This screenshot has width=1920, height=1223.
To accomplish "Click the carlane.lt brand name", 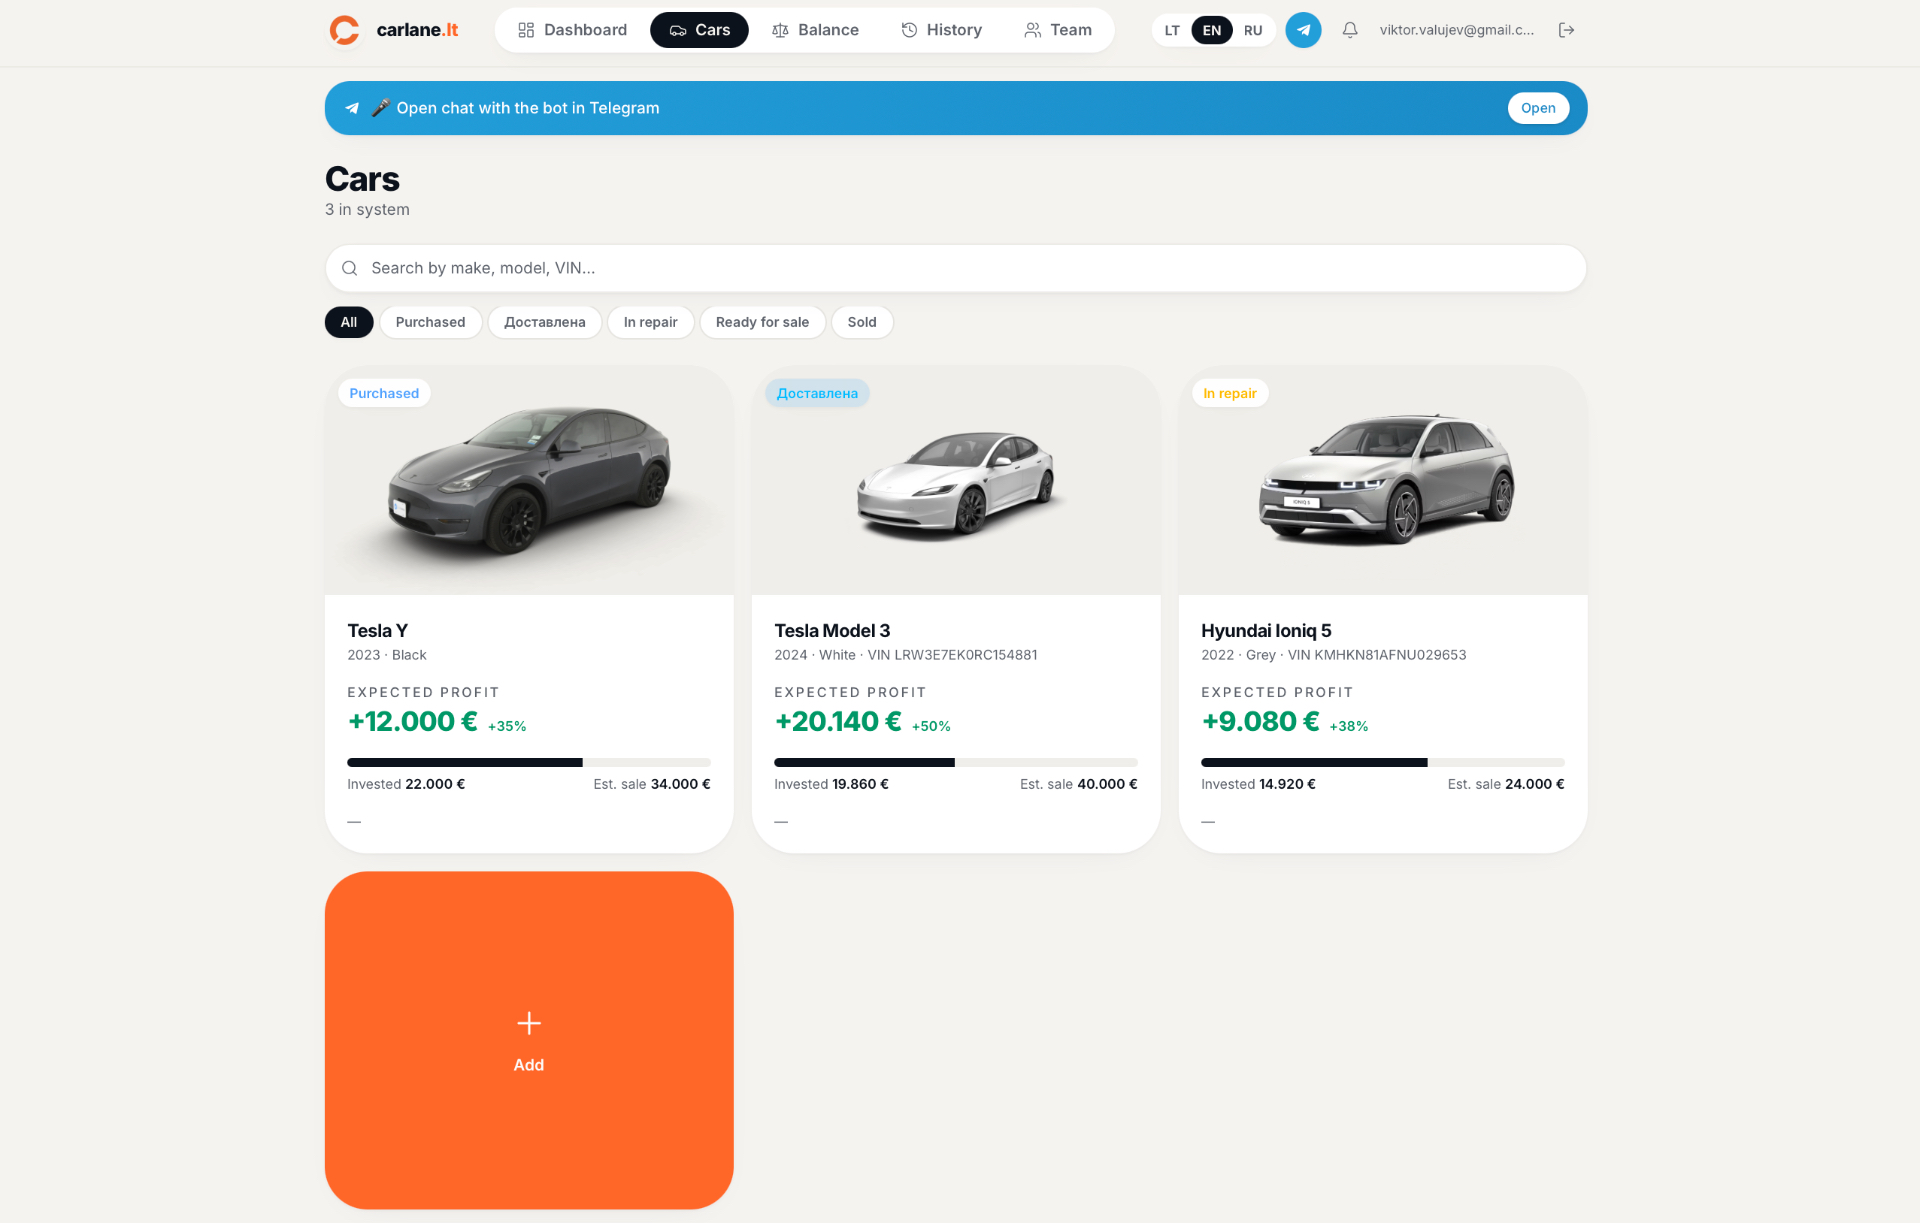I will coord(417,30).
